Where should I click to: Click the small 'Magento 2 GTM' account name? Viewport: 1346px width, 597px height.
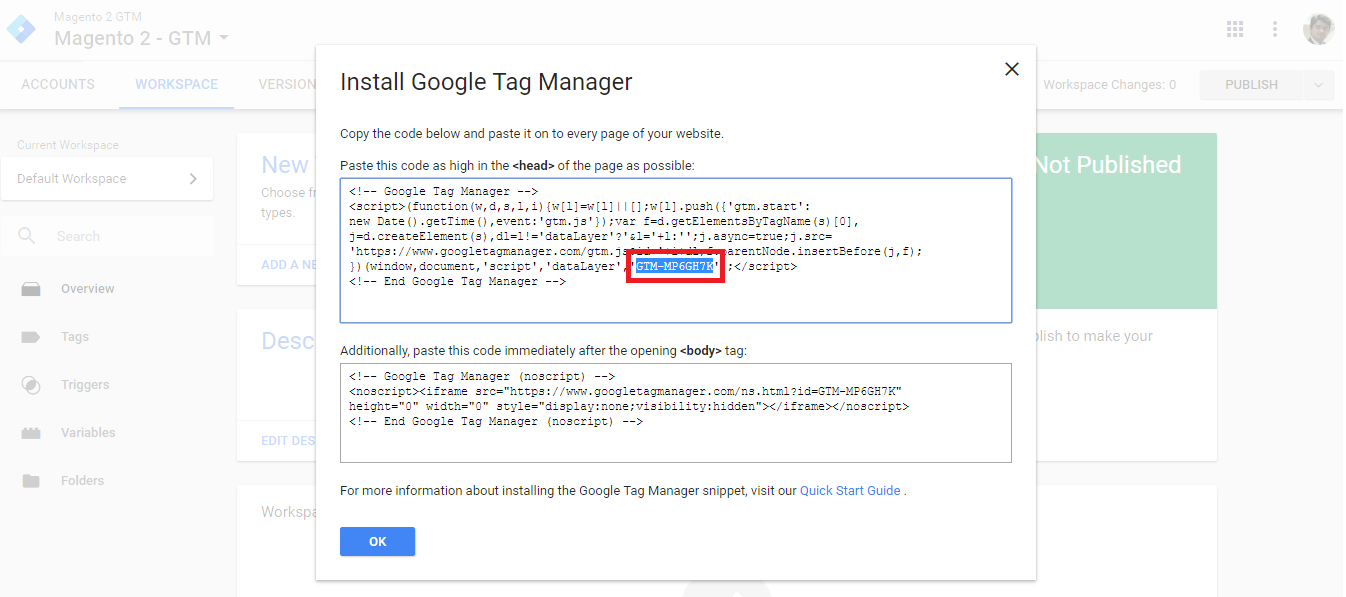97,17
